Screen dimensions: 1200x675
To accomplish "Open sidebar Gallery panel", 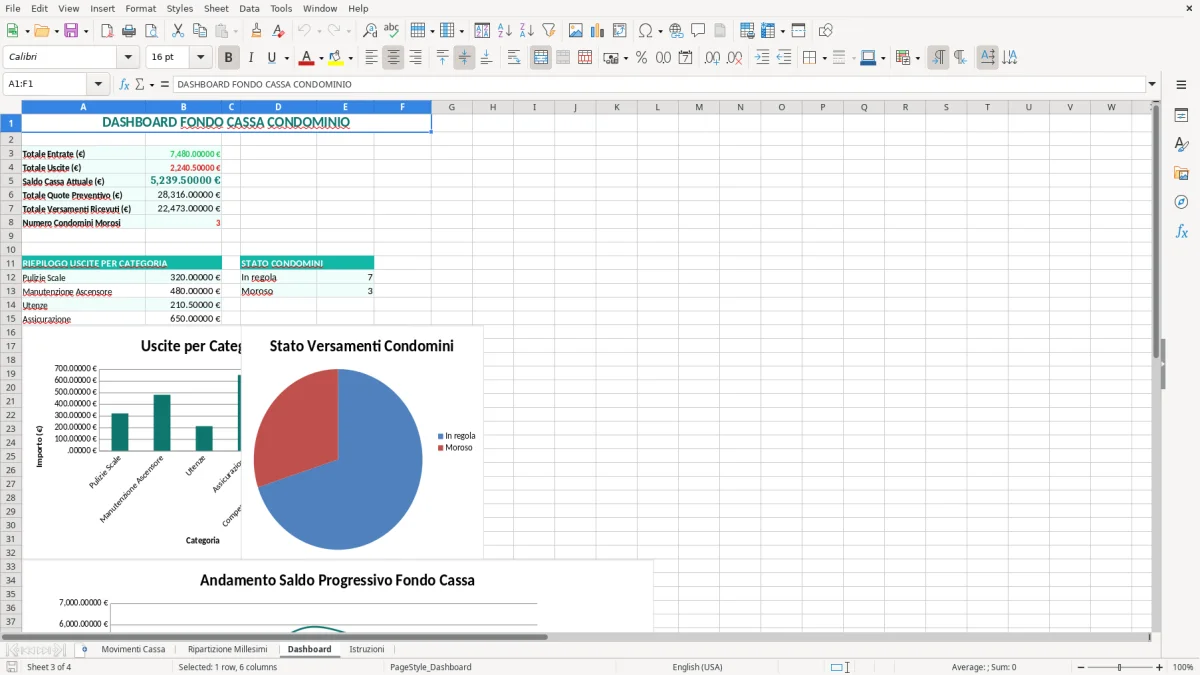I will (x=1181, y=173).
